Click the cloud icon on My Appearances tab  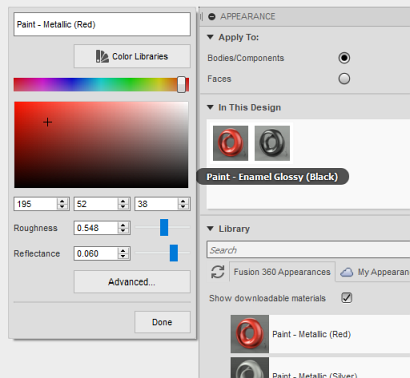click(x=347, y=272)
